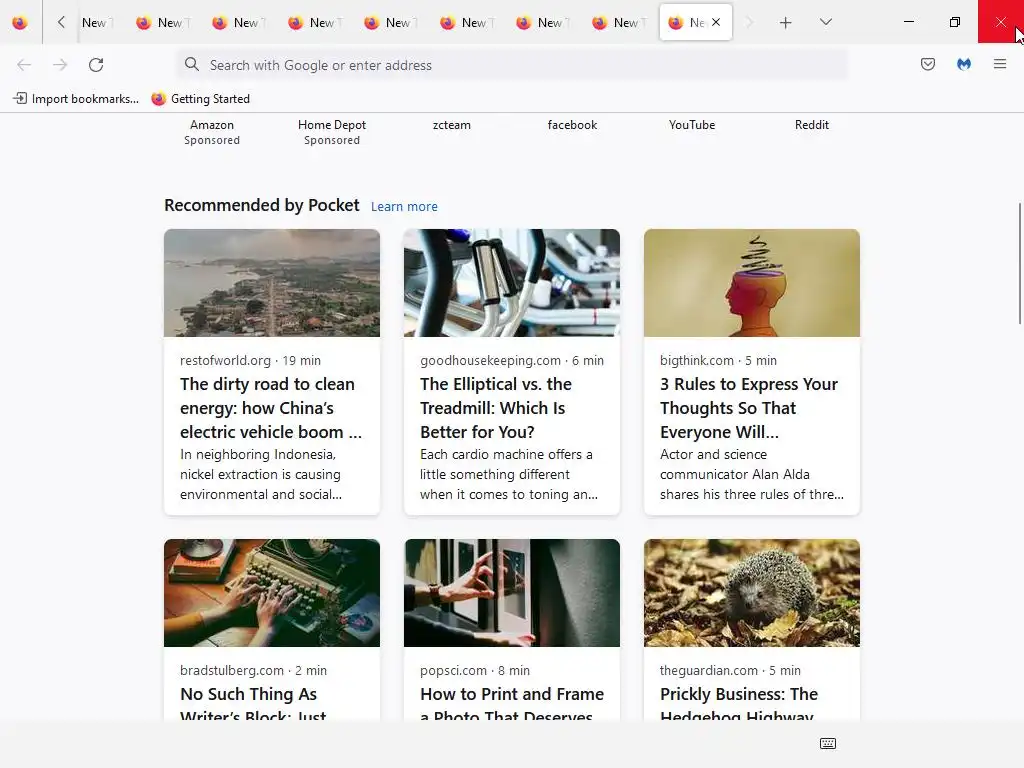Click 'goodhousekeeping.com · 6 min' source text
The height and width of the screenshot is (768, 1024).
pos(512,360)
